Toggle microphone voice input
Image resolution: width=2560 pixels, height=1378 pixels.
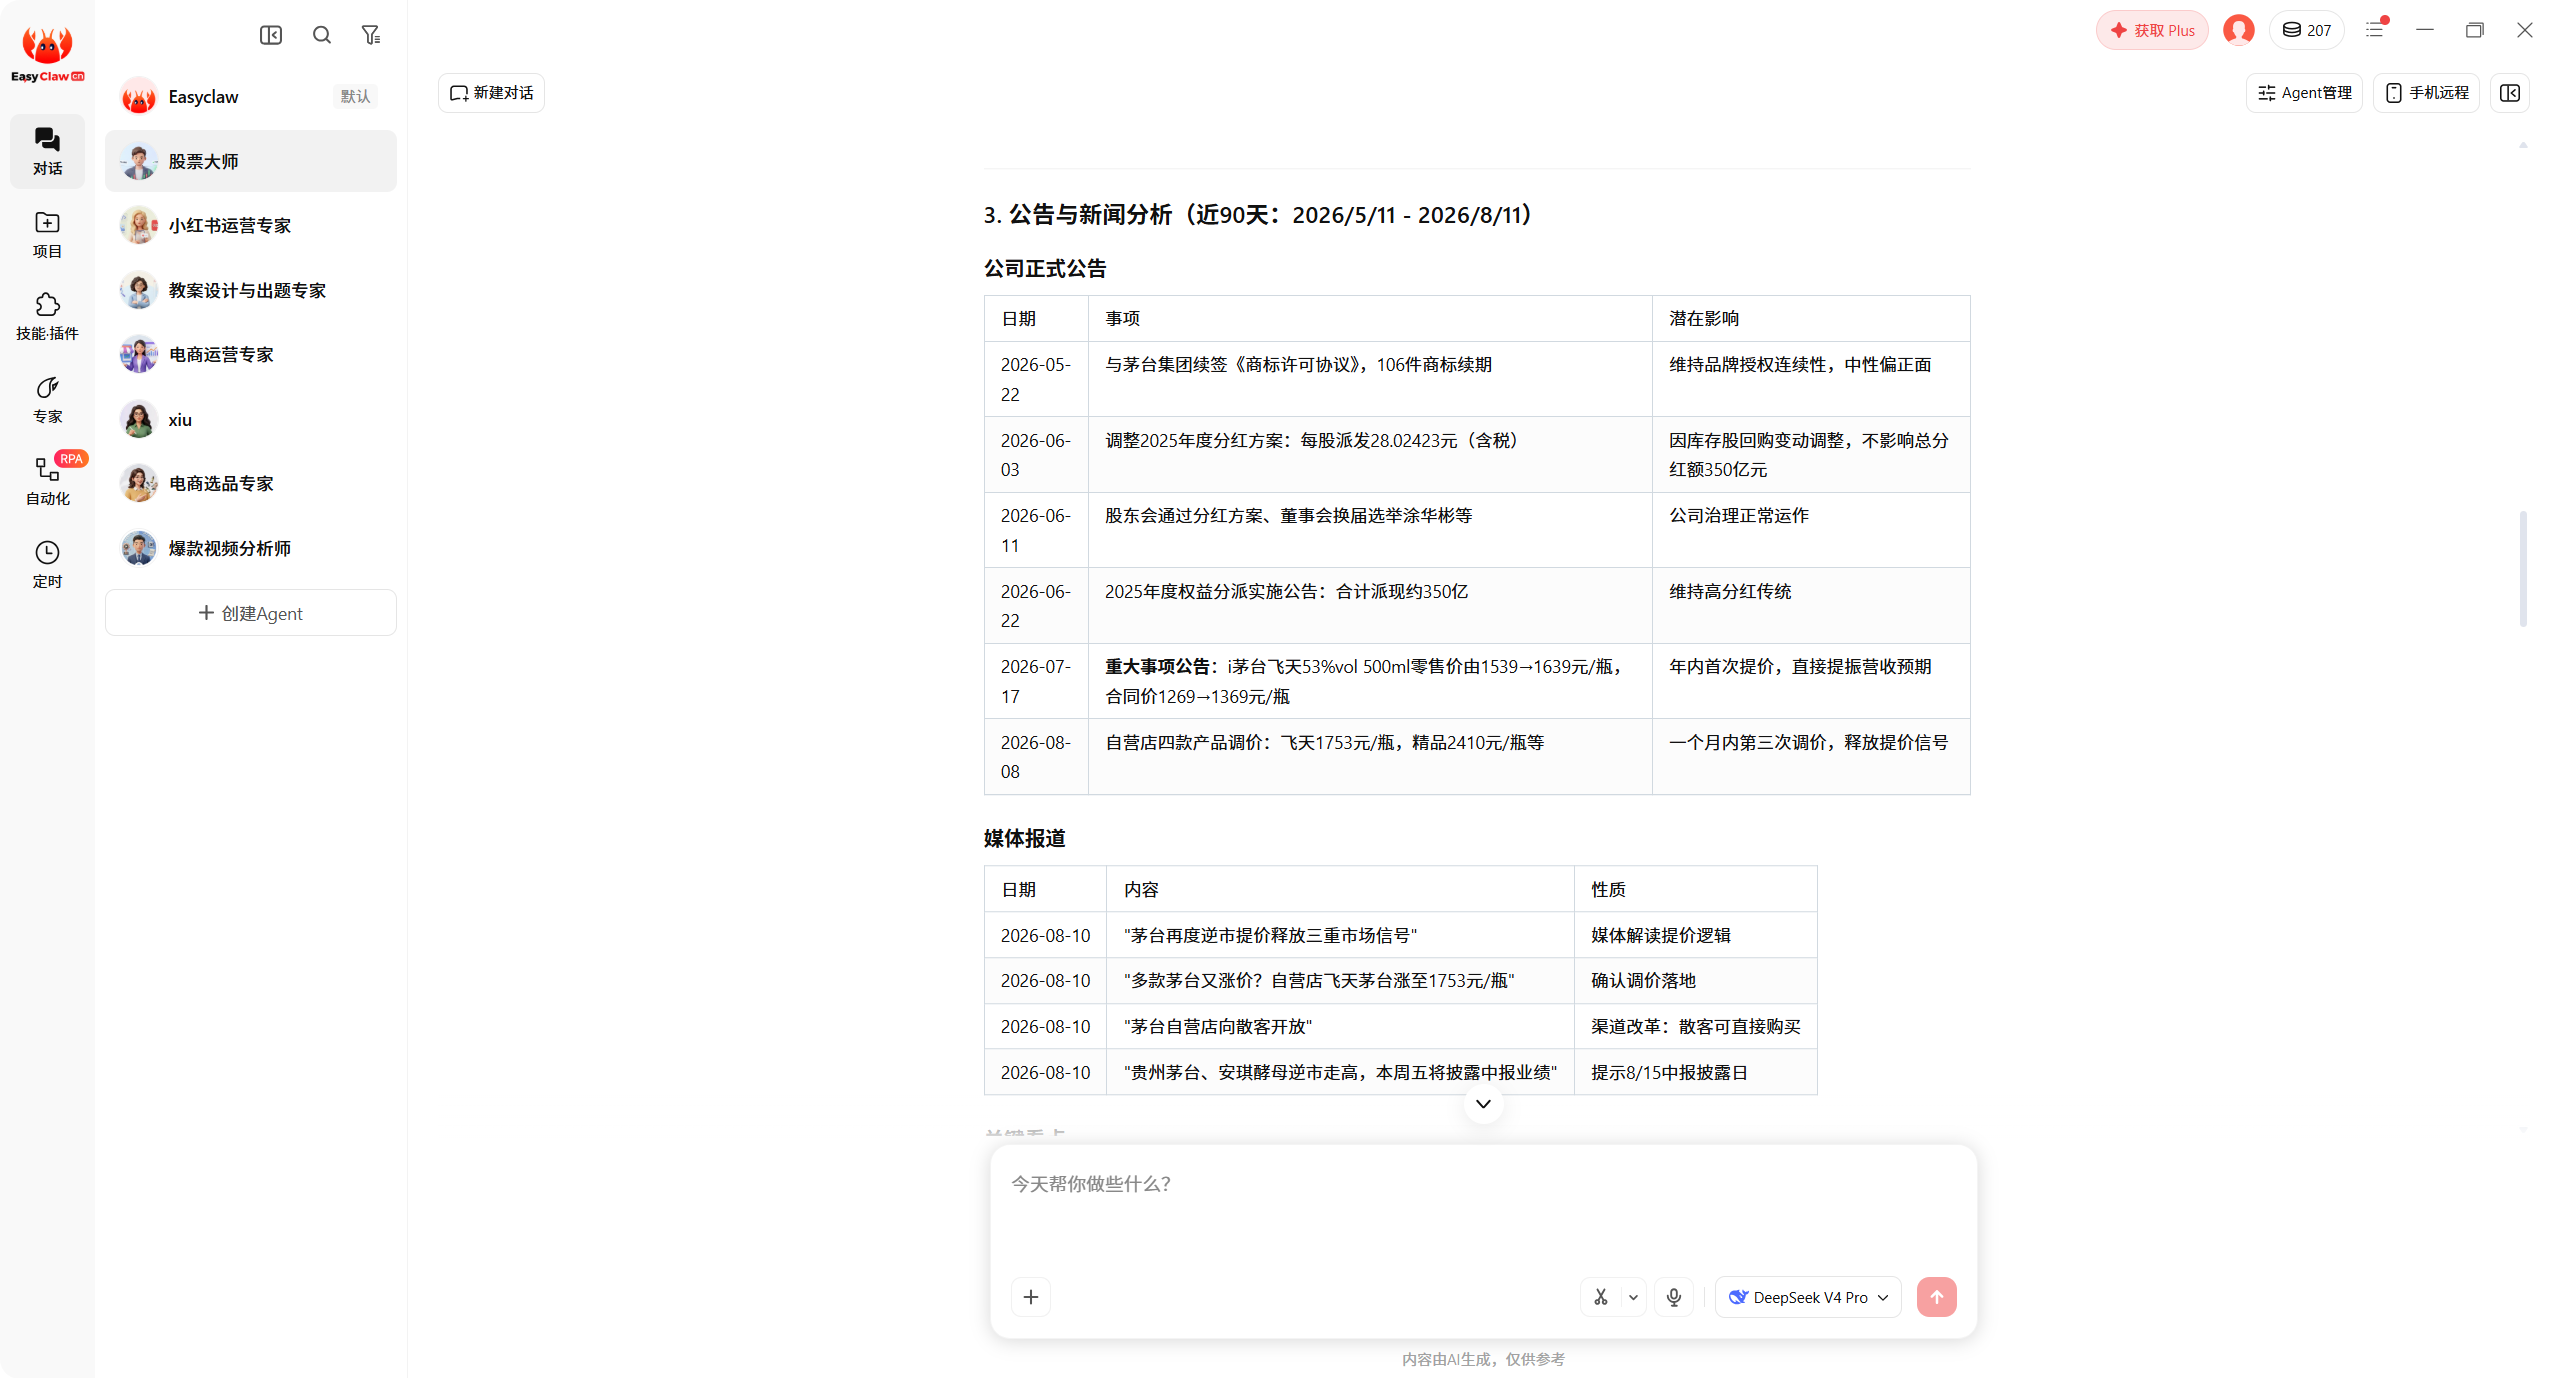(1673, 1297)
